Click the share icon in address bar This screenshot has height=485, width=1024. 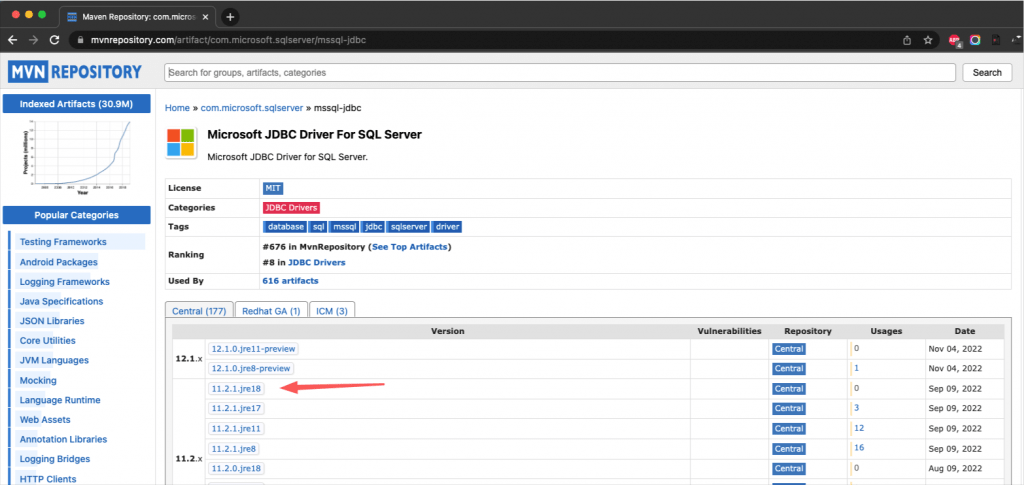point(907,40)
